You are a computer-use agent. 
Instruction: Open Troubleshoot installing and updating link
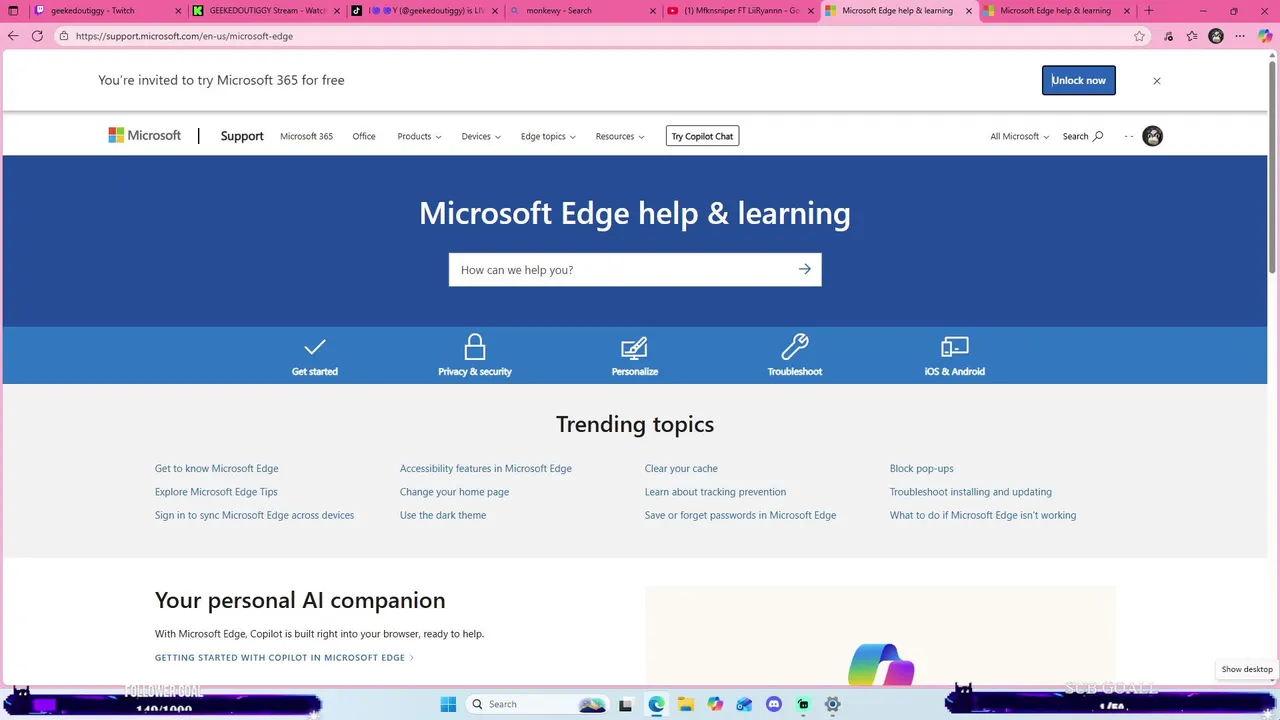[971, 492]
